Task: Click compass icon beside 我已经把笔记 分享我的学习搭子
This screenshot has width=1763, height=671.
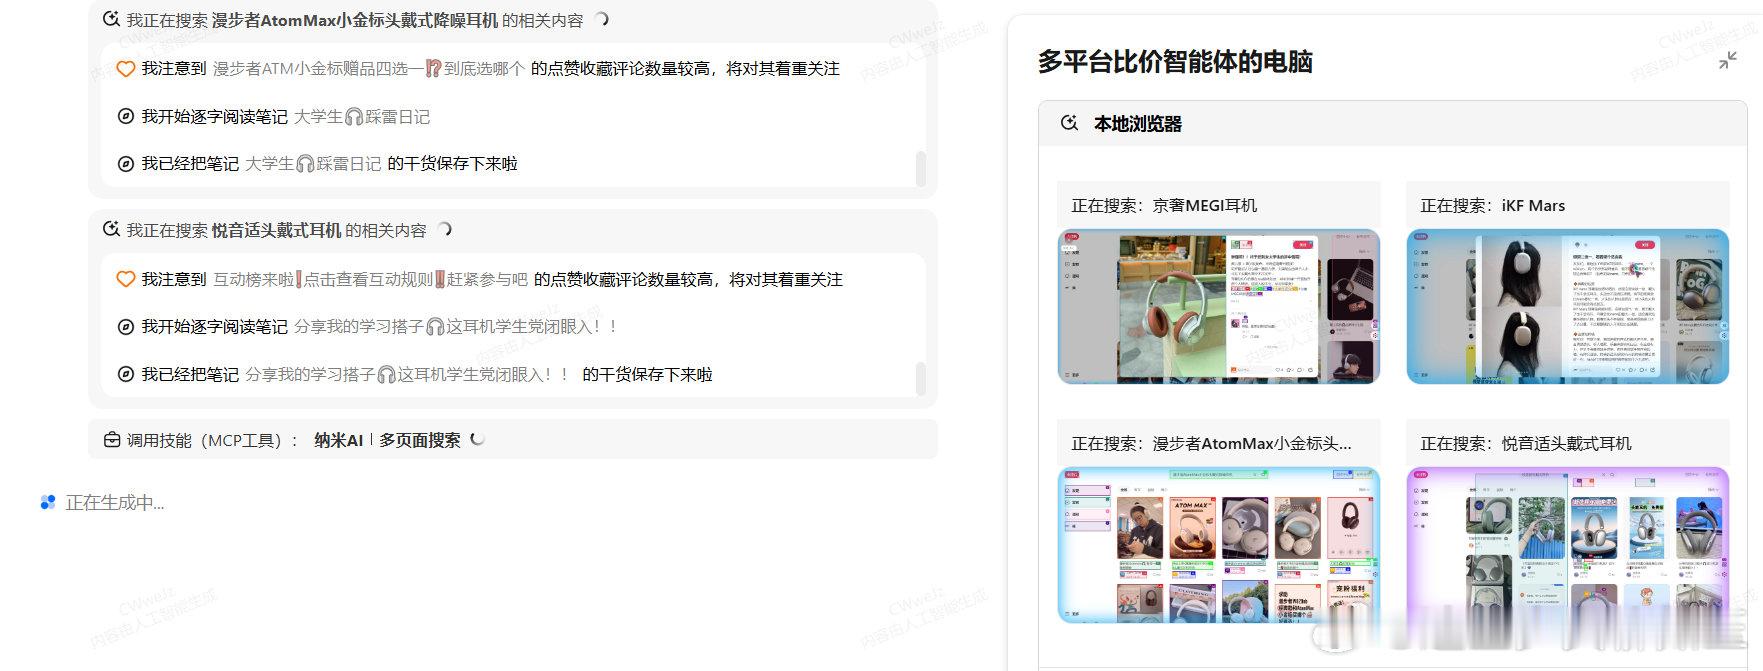Action: pos(126,374)
